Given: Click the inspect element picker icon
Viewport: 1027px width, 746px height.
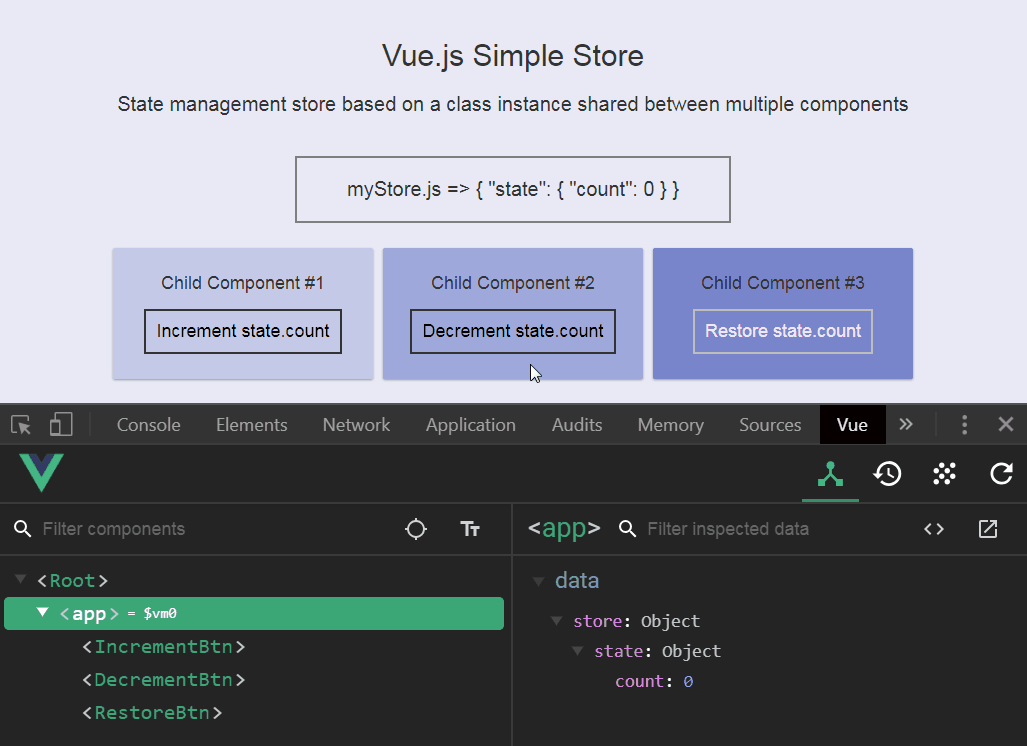Looking at the screenshot, I should (21, 424).
